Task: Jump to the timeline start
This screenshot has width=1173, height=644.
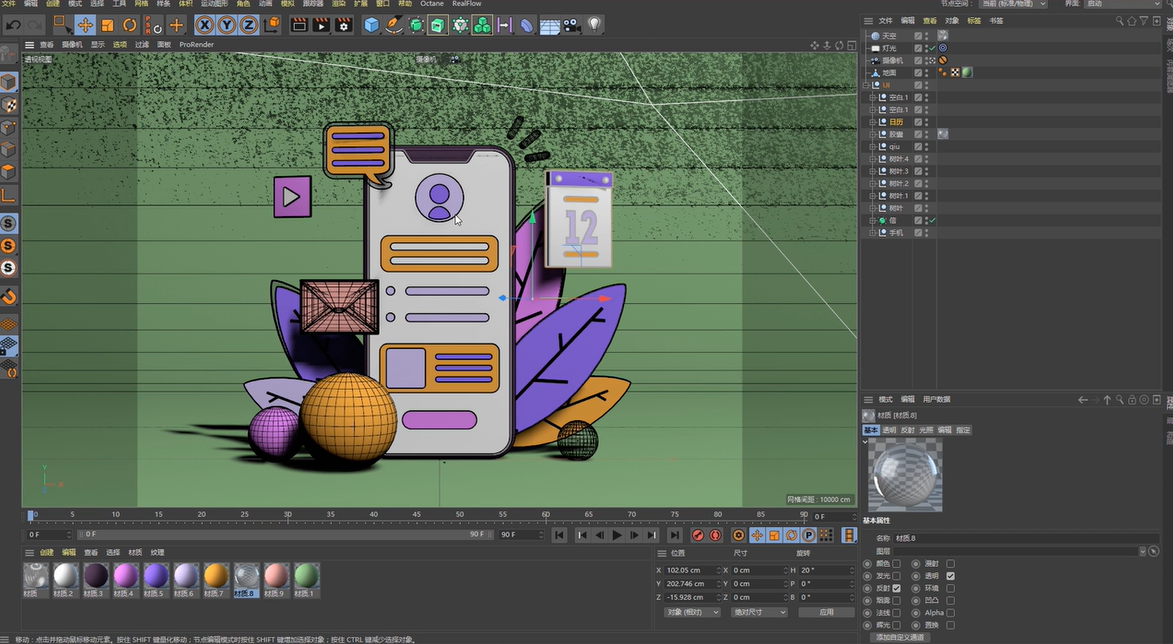Action: tap(559, 535)
